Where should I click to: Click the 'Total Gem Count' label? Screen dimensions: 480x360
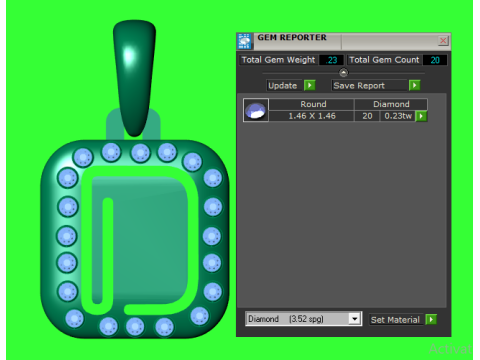(384, 60)
